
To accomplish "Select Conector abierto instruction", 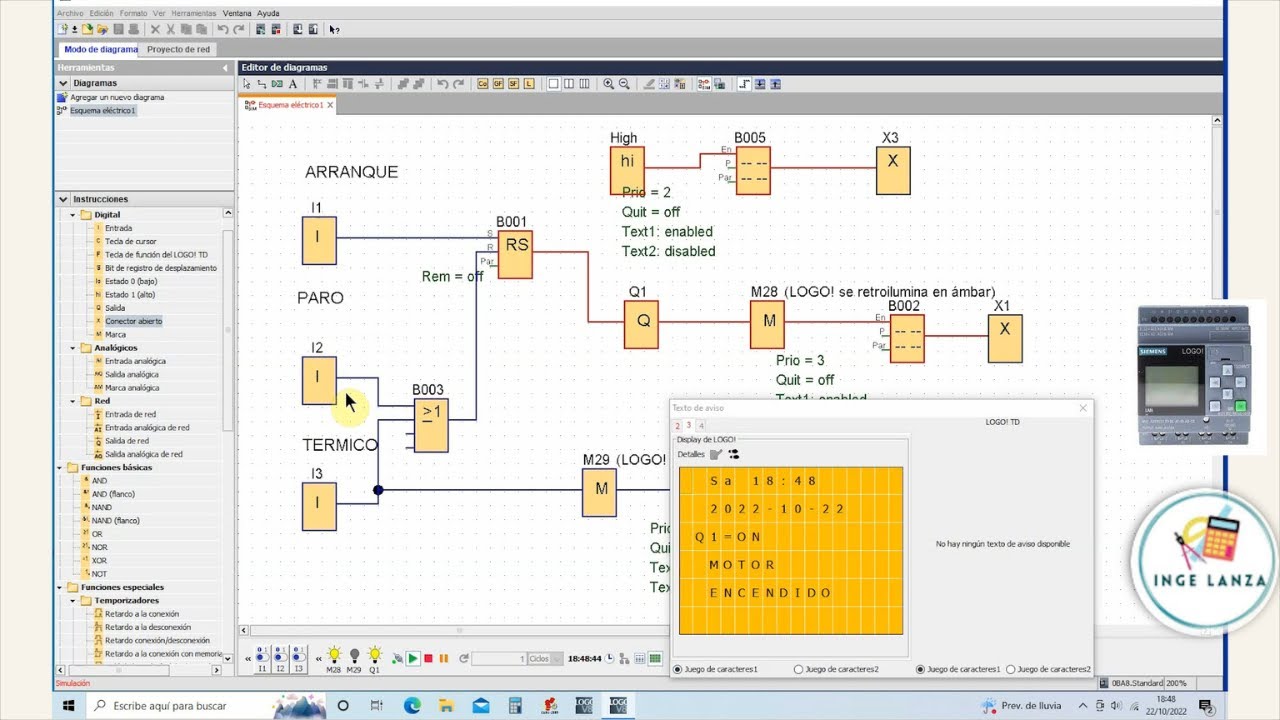I will (x=133, y=321).
